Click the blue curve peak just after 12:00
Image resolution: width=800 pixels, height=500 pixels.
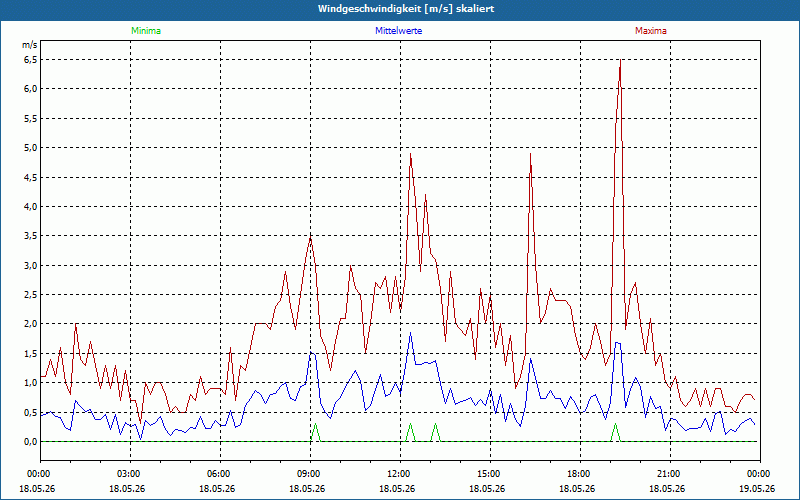coord(410,335)
